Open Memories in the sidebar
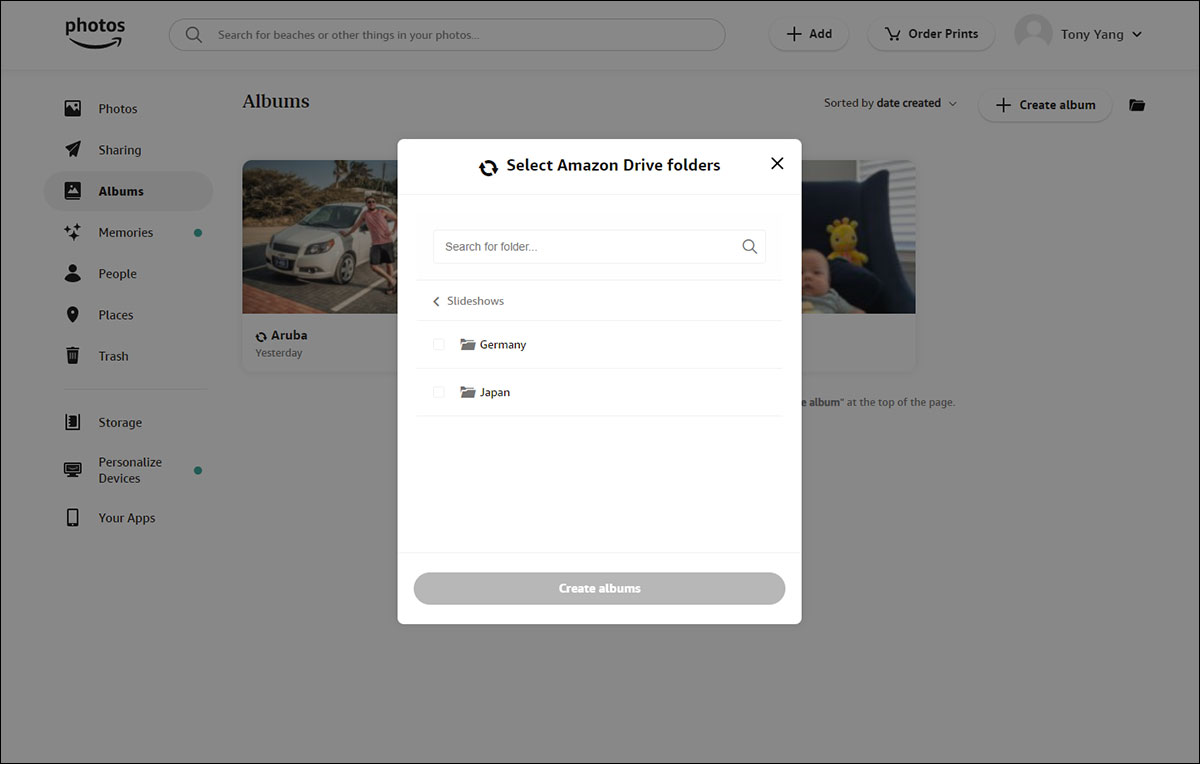This screenshot has width=1200, height=764. [x=128, y=232]
